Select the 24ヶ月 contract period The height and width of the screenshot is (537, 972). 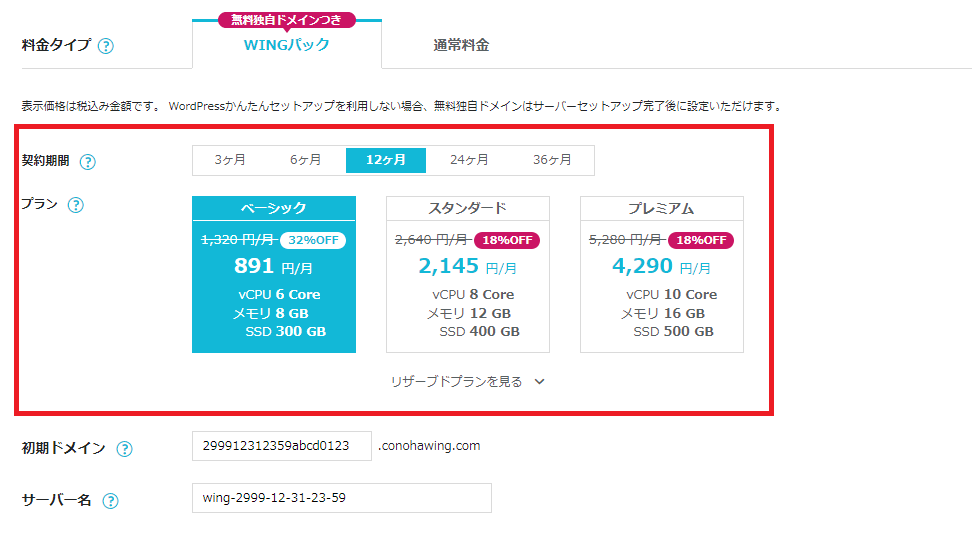click(x=469, y=160)
